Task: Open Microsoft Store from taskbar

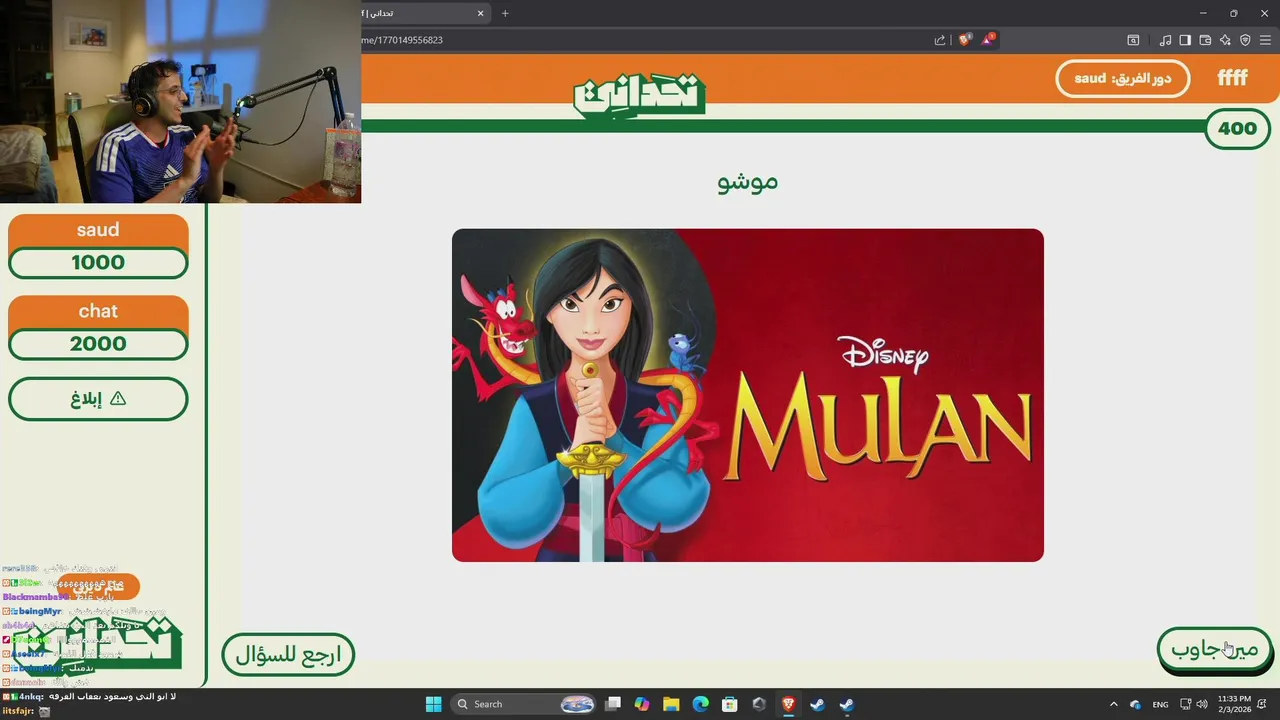Action: click(x=729, y=704)
